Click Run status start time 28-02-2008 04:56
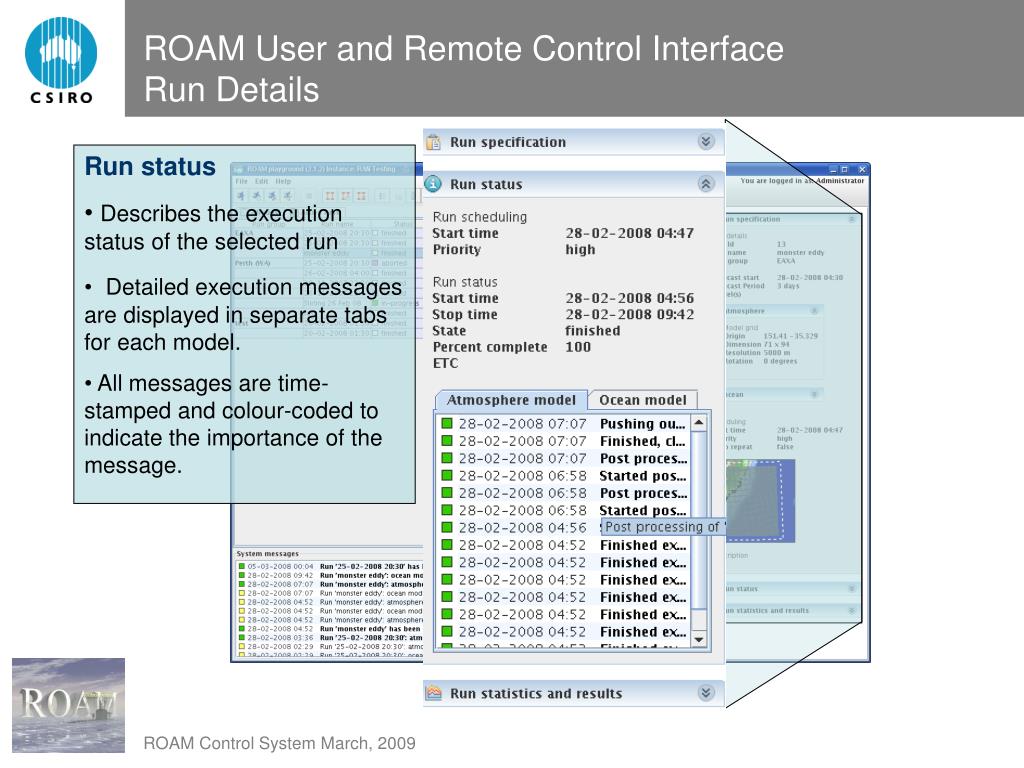The image size is (1024, 768). pos(630,298)
